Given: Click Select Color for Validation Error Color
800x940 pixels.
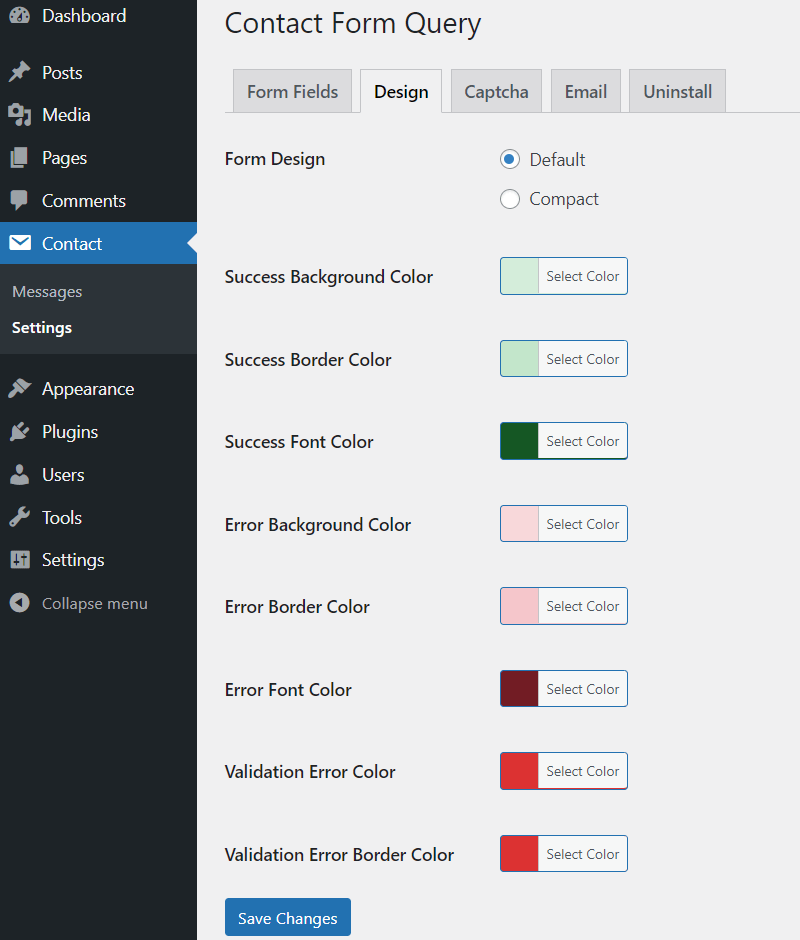Looking at the screenshot, I should coord(583,771).
